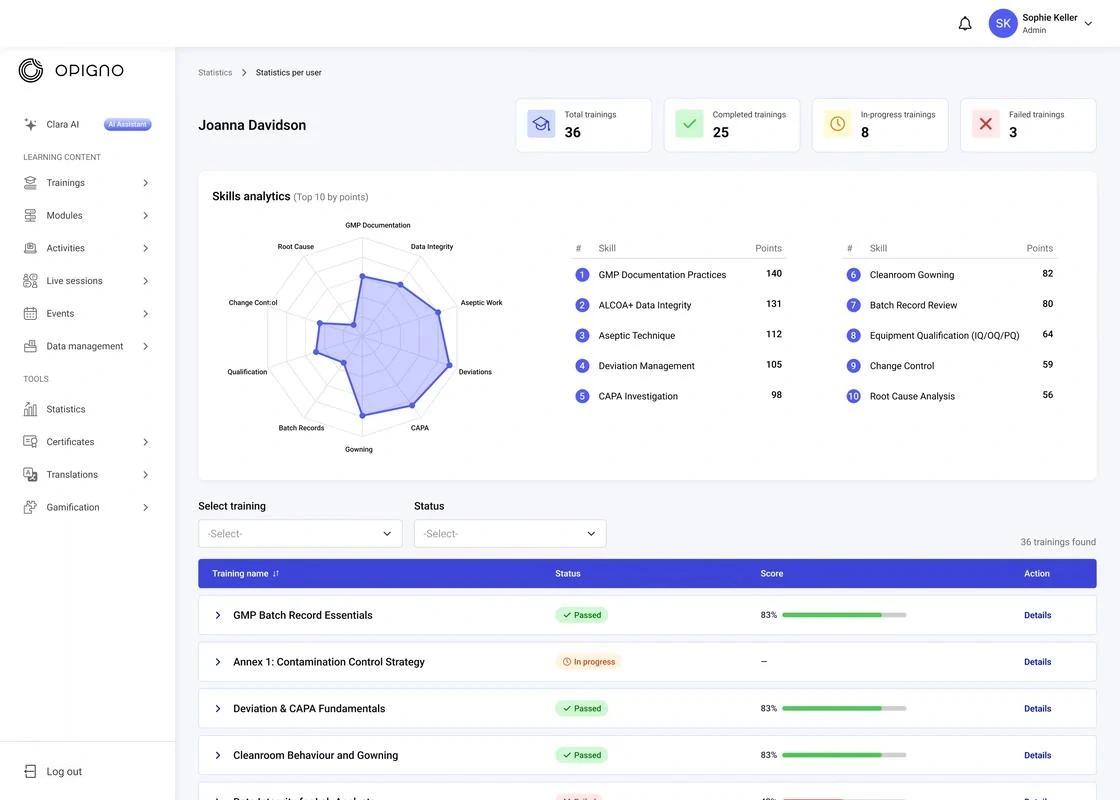Click the AI Assistant badge

pyautogui.click(x=127, y=124)
